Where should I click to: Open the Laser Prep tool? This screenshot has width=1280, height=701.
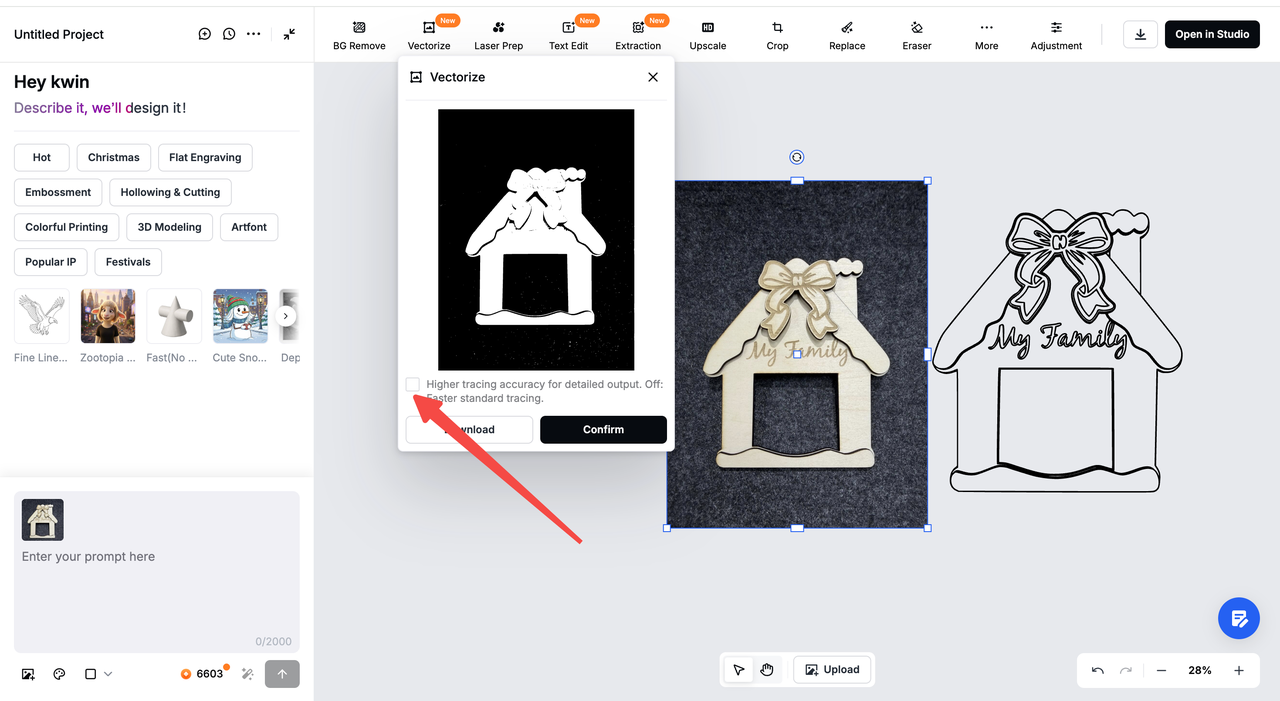(x=498, y=35)
